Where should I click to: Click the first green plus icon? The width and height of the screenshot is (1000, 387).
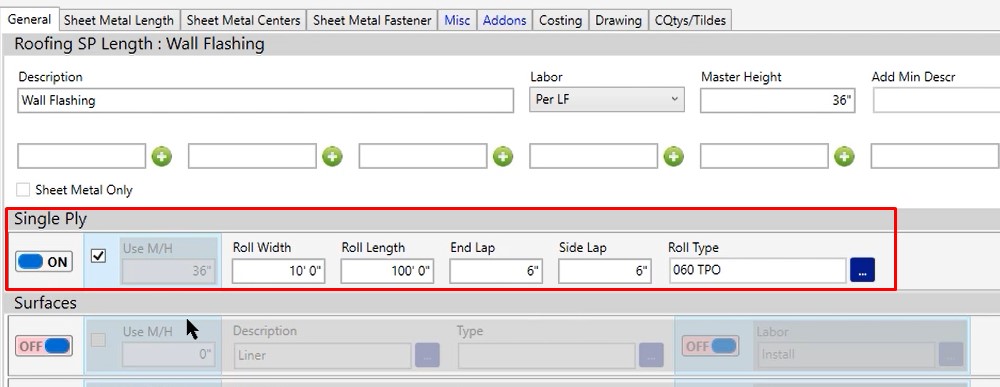161,156
